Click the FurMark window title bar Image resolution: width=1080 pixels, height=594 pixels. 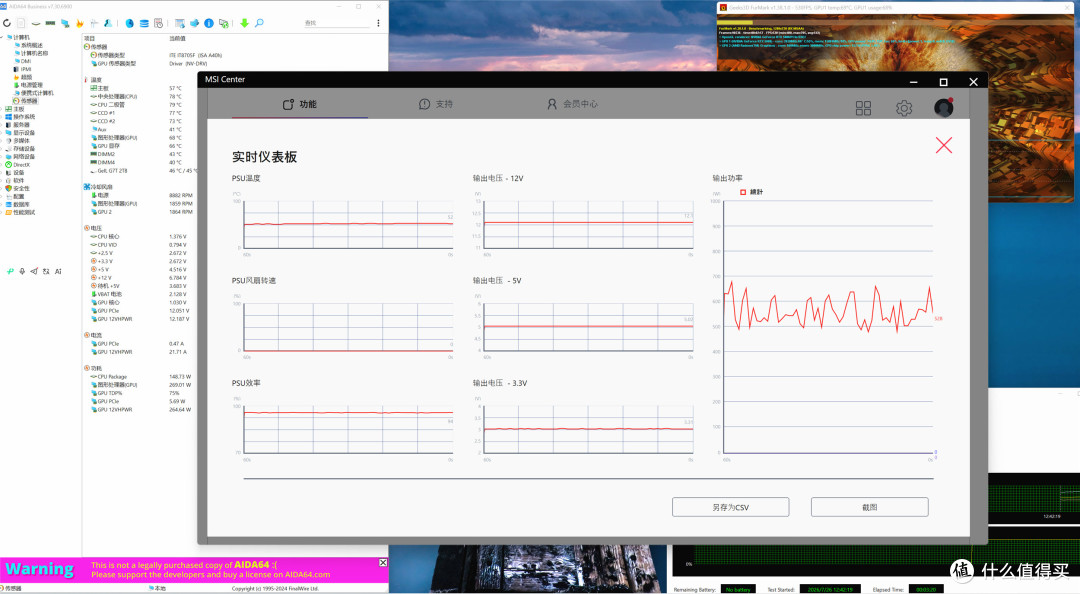click(x=895, y=8)
